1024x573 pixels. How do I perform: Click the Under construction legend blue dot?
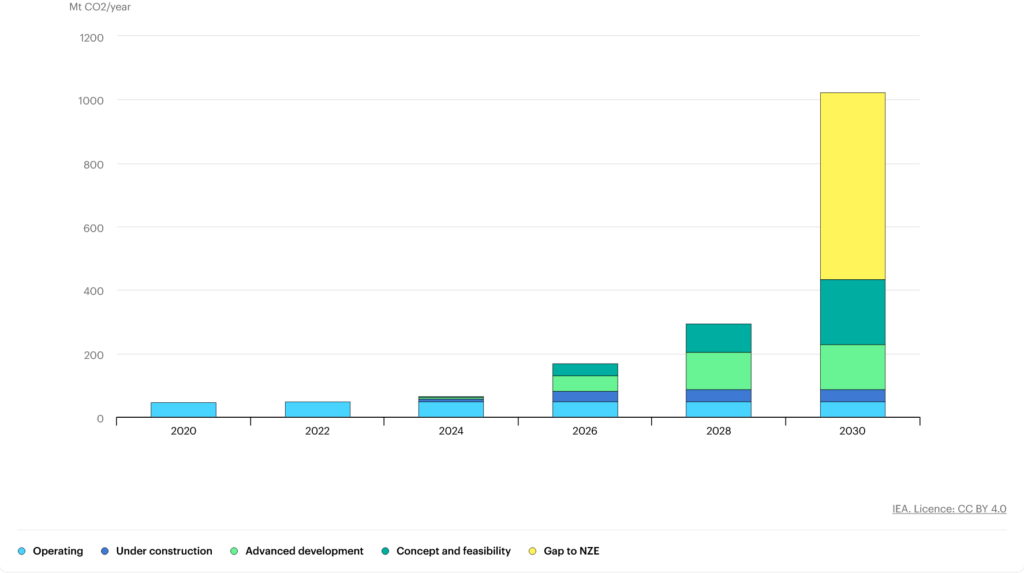[x=105, y=551]
